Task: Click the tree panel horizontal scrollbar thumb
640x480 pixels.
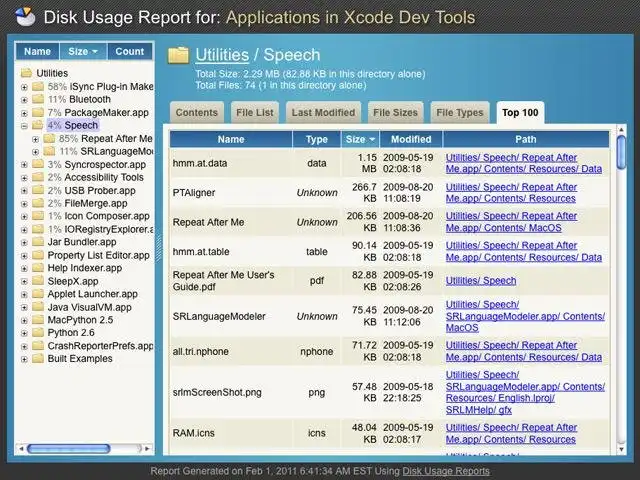Action: click(69, 449)
